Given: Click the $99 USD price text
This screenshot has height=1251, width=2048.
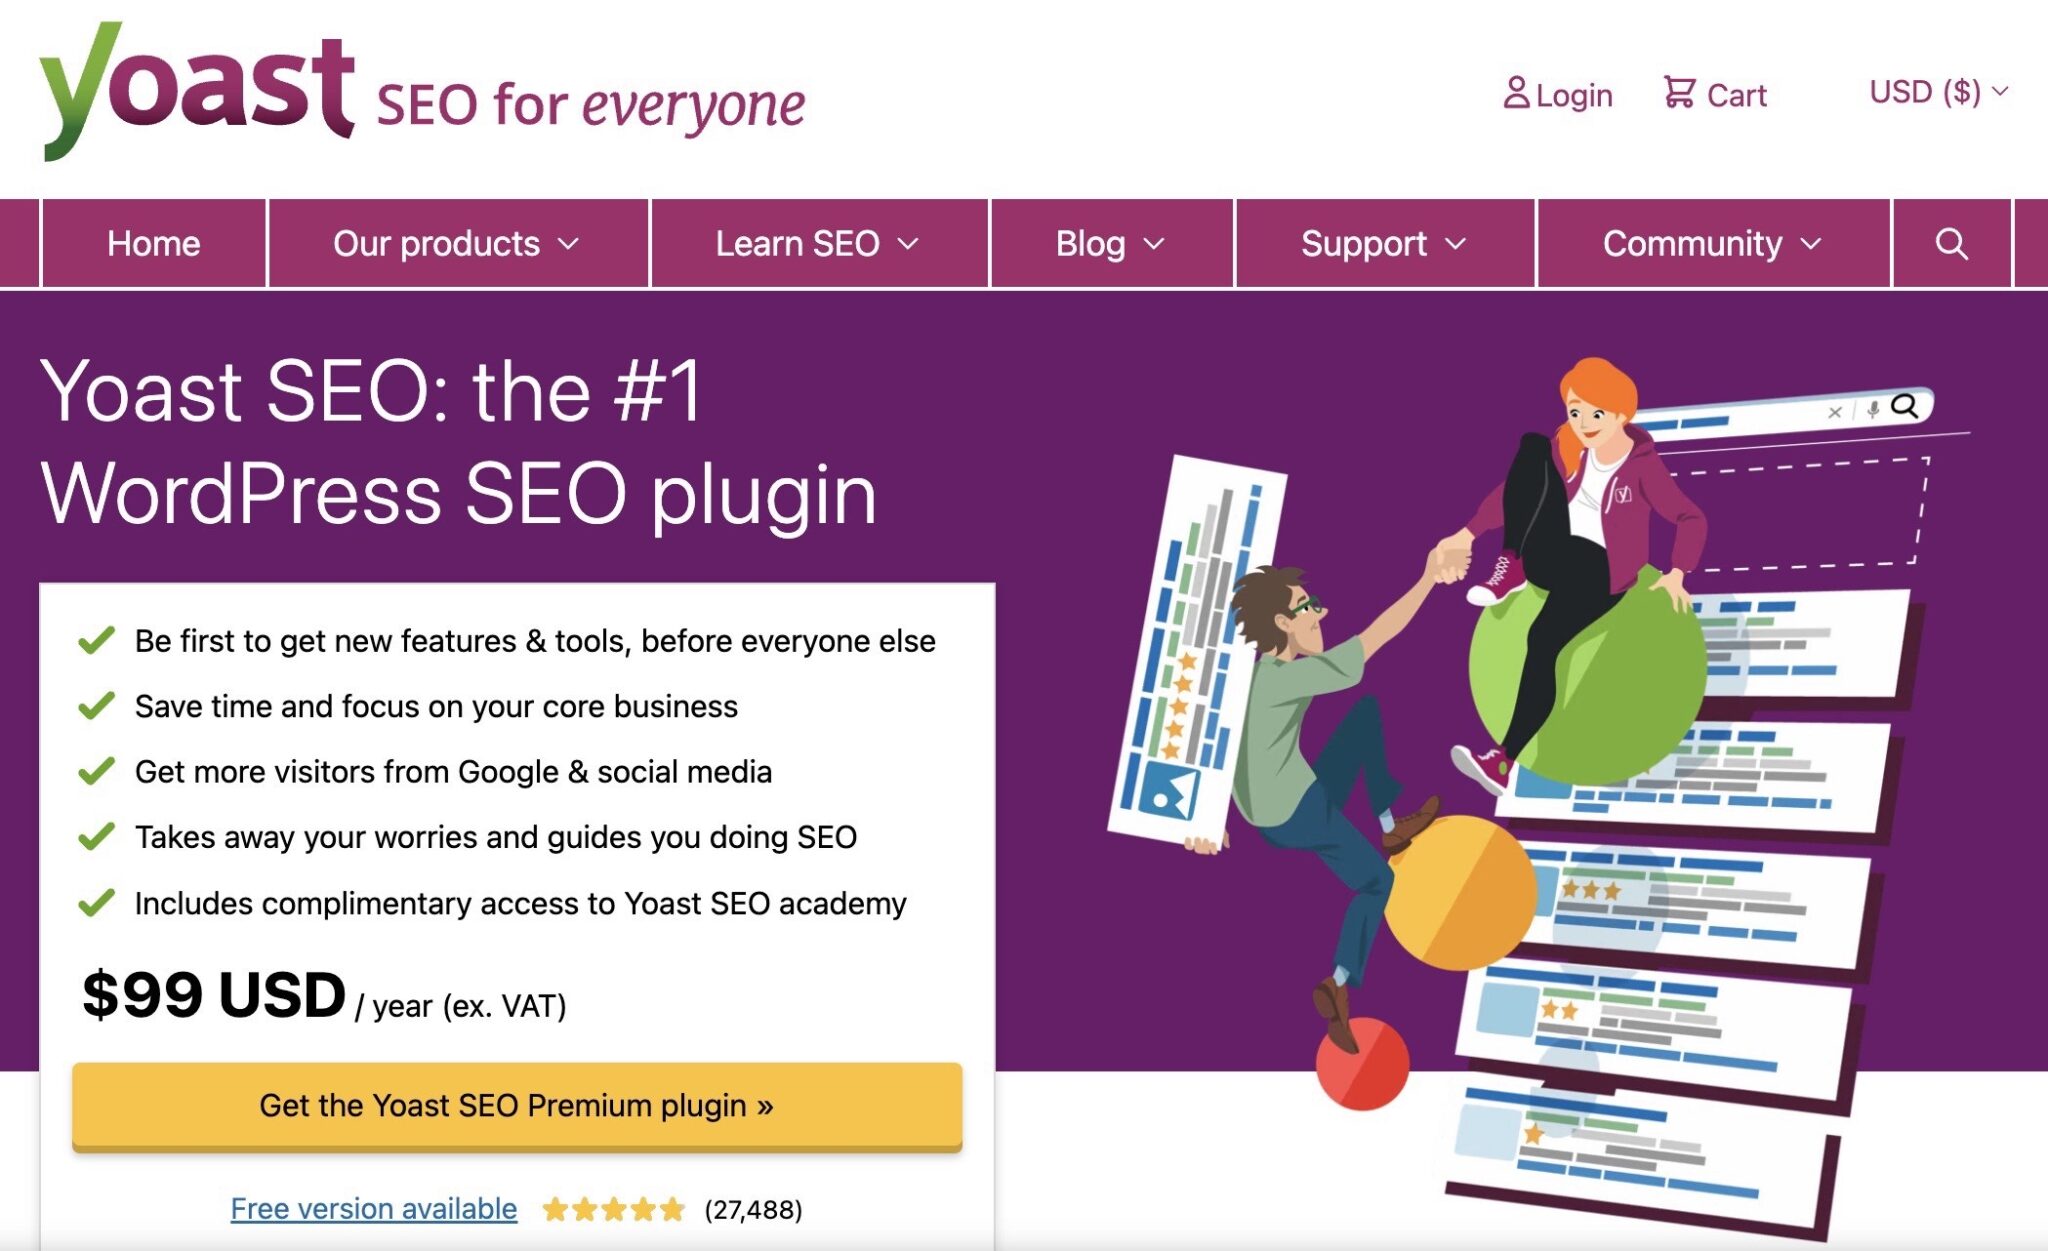Looking at the screenshot, I should click(x=213, y=995).
